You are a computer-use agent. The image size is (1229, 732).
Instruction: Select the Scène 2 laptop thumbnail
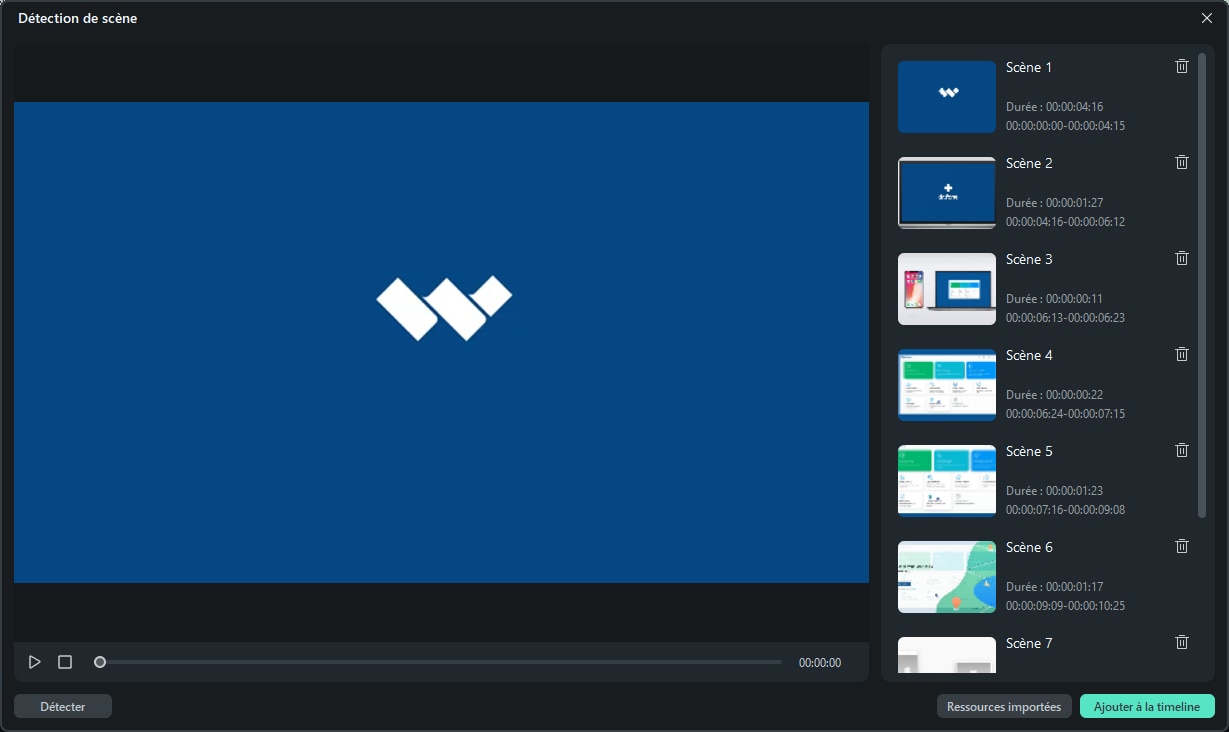pos(947,193)
